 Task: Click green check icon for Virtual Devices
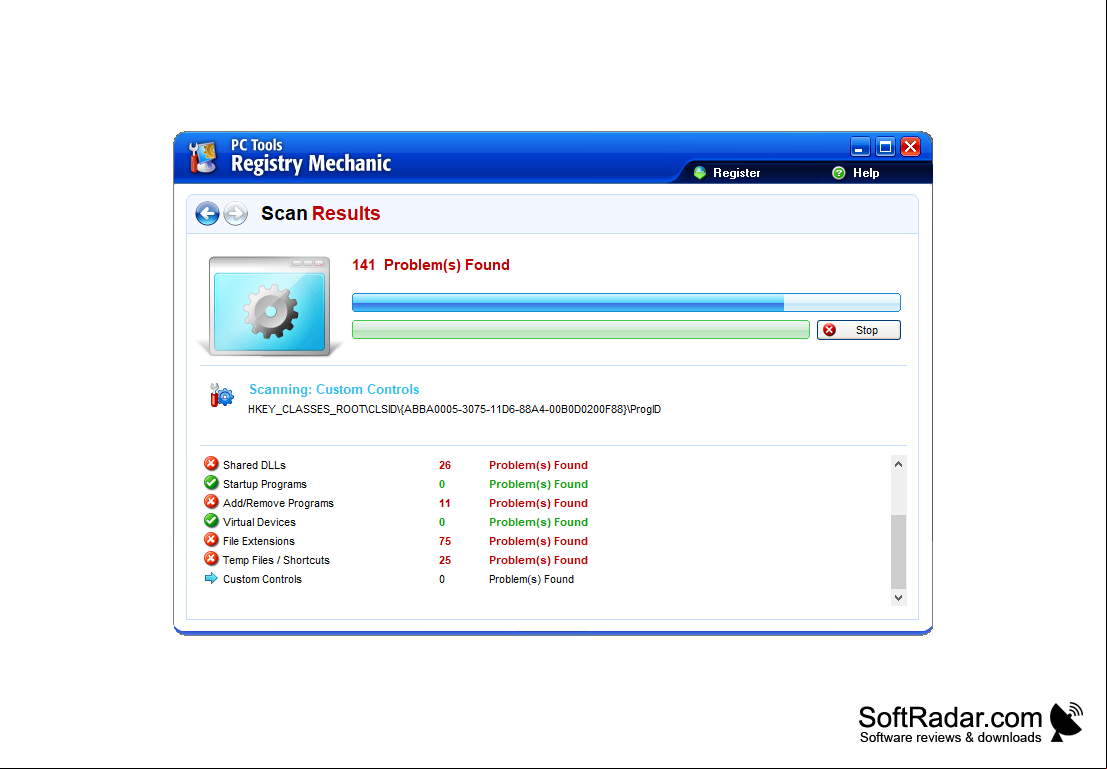211,521
